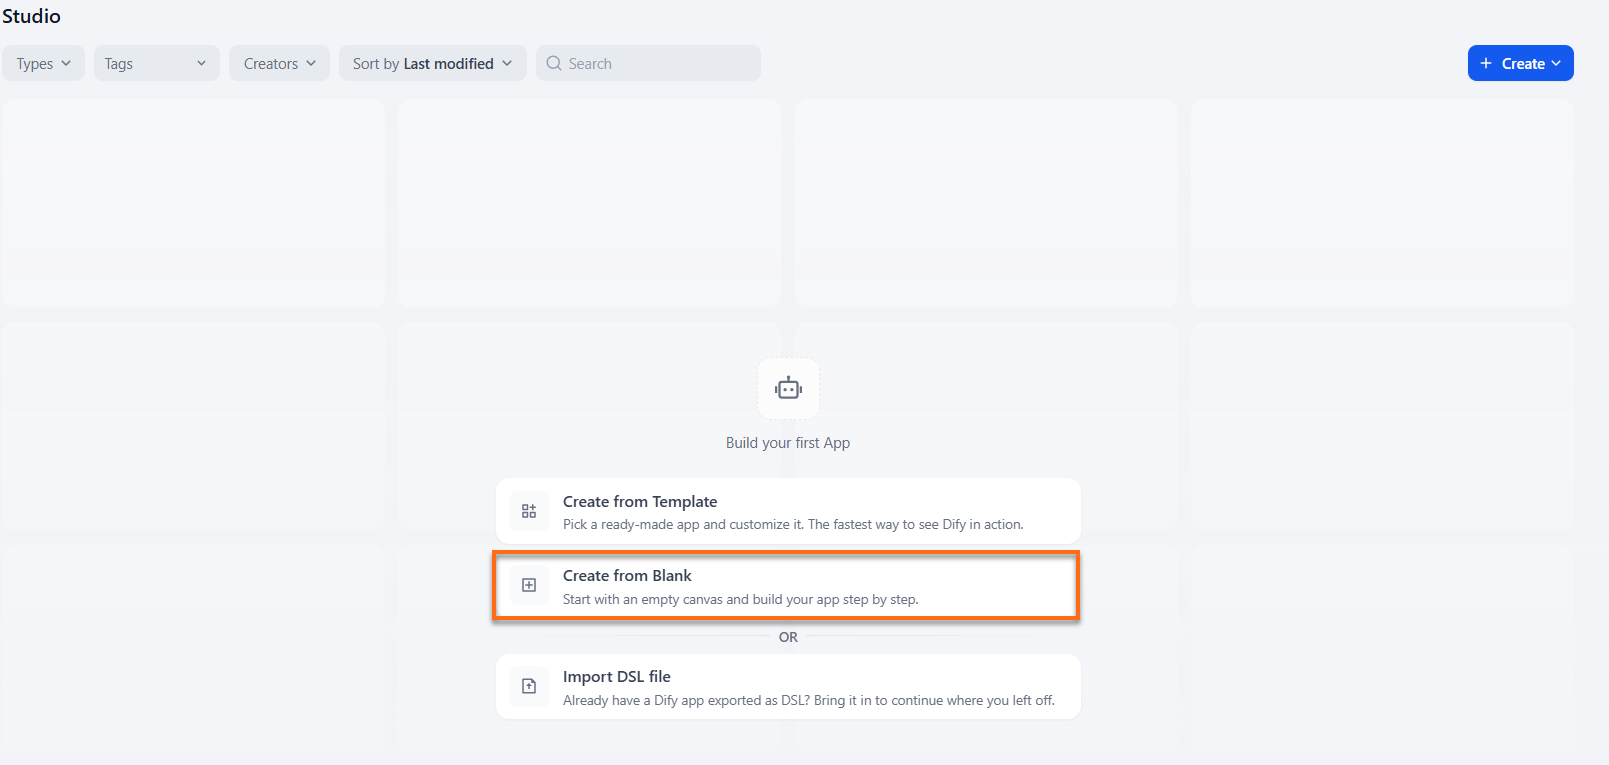Viewport: 1609px width, 765px height.
Task: Click 'Already have a Dify app' description
Action: coord(809,700)
